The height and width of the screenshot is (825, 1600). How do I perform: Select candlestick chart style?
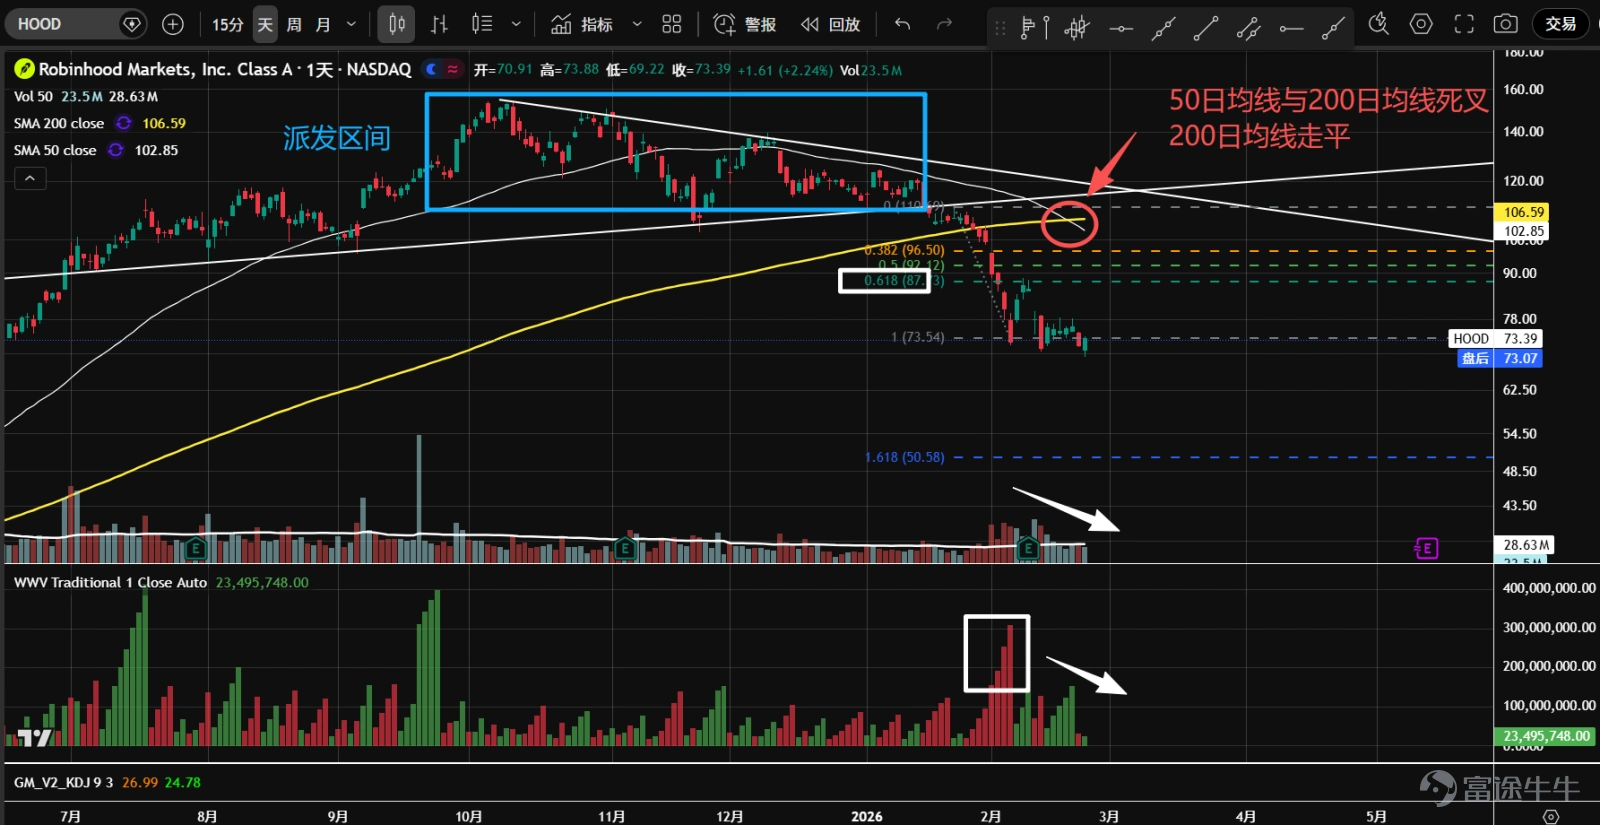(x=397, y=24)
